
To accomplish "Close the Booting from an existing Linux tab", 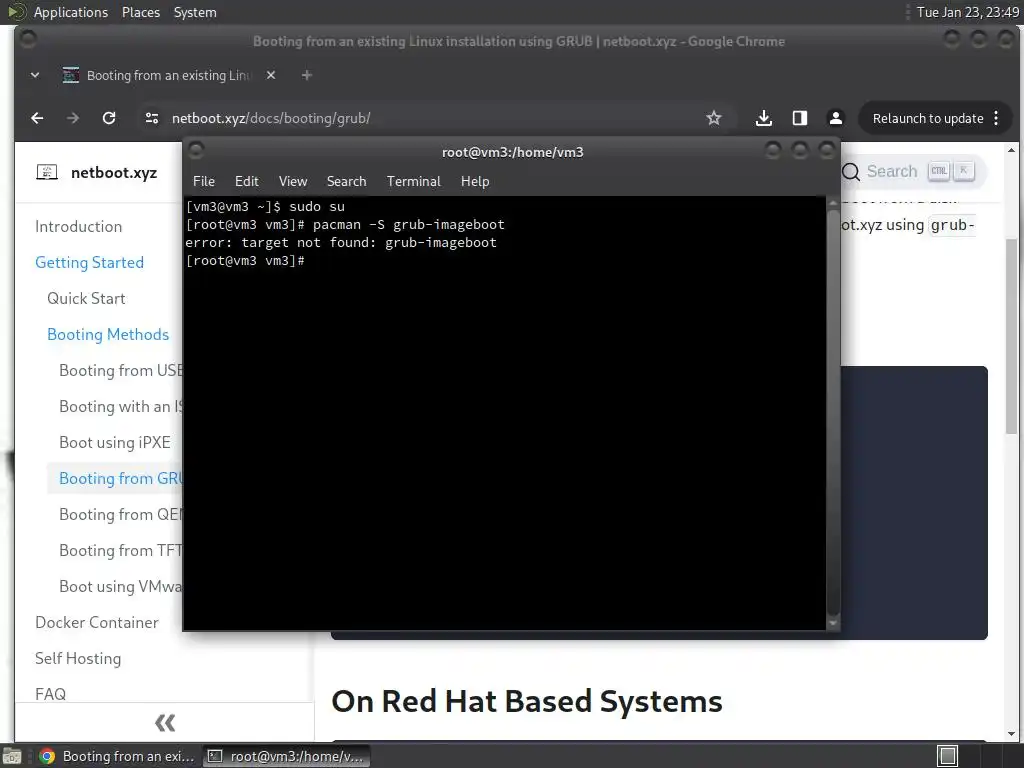I will [x=271, y=75].
